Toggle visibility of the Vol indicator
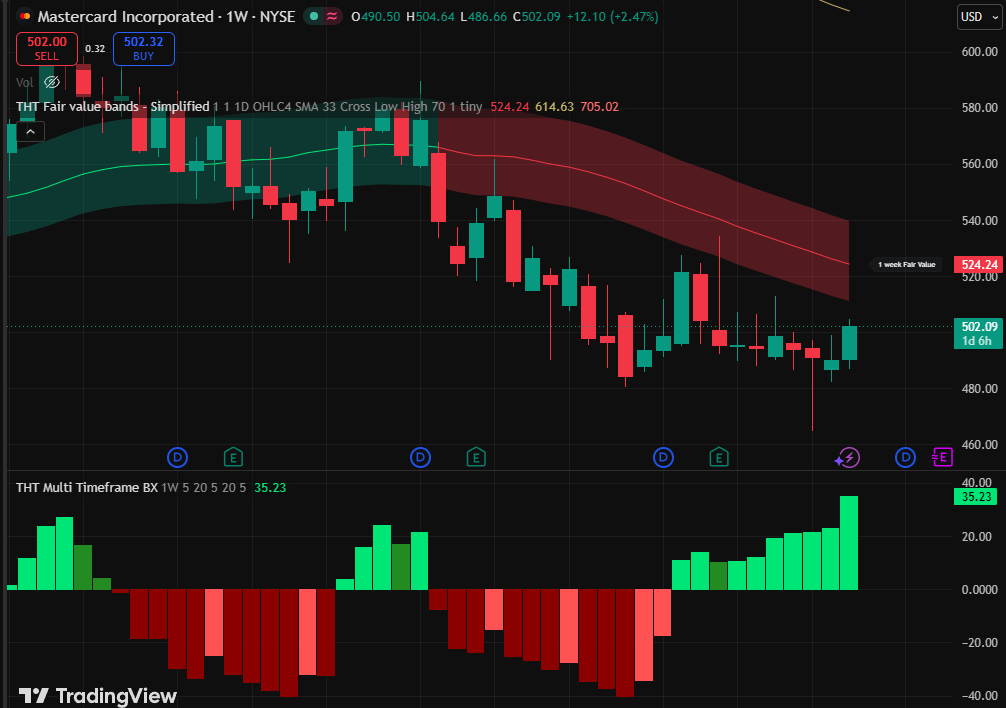Screen dimensions: 1006x708 (52, 82)
